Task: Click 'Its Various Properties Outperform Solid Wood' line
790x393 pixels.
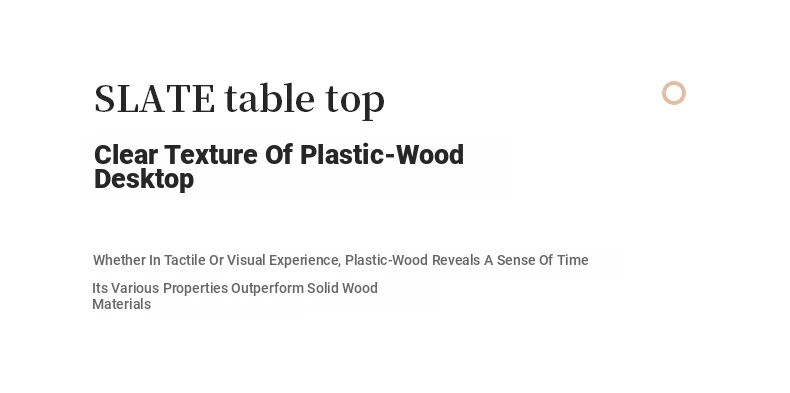Action: (235, 288)
